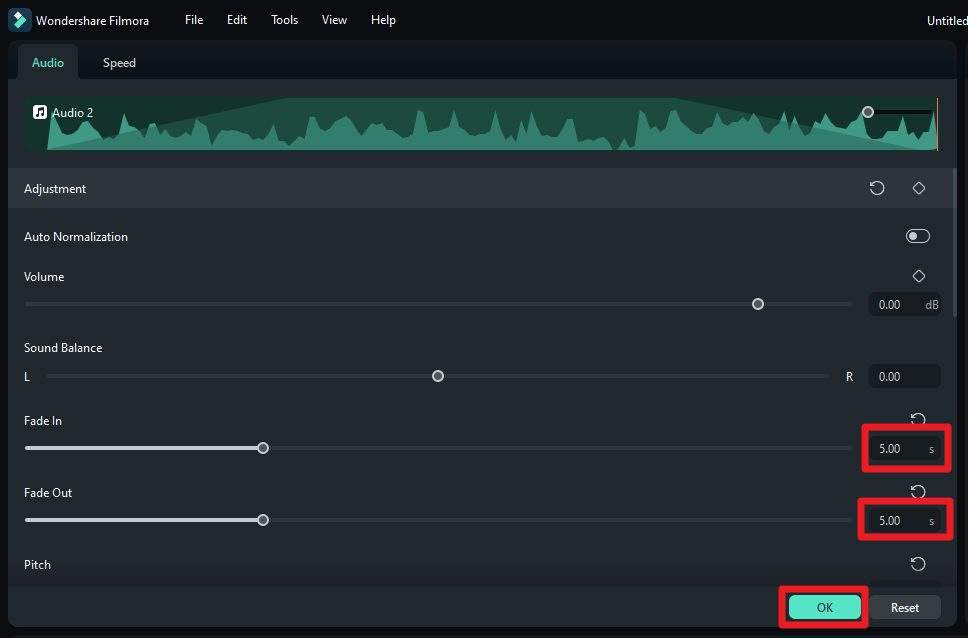Screen dimensions: 968x638
Task: Click the Sound Balance slider handle
Action: [x=438, y=376]
